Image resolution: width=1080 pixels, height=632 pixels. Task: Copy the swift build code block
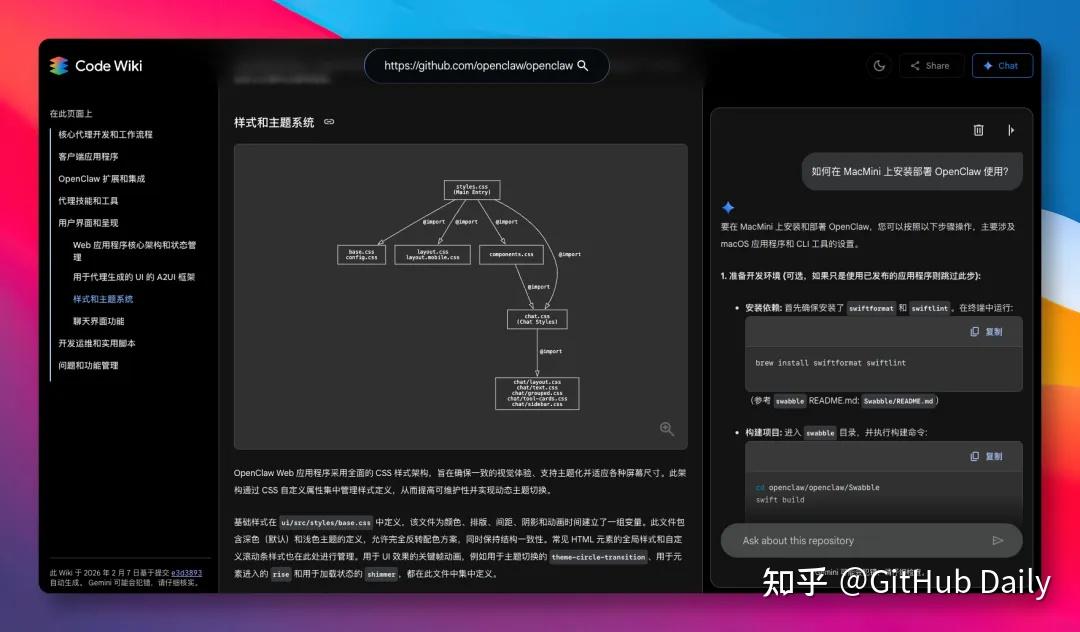[986, 456]
